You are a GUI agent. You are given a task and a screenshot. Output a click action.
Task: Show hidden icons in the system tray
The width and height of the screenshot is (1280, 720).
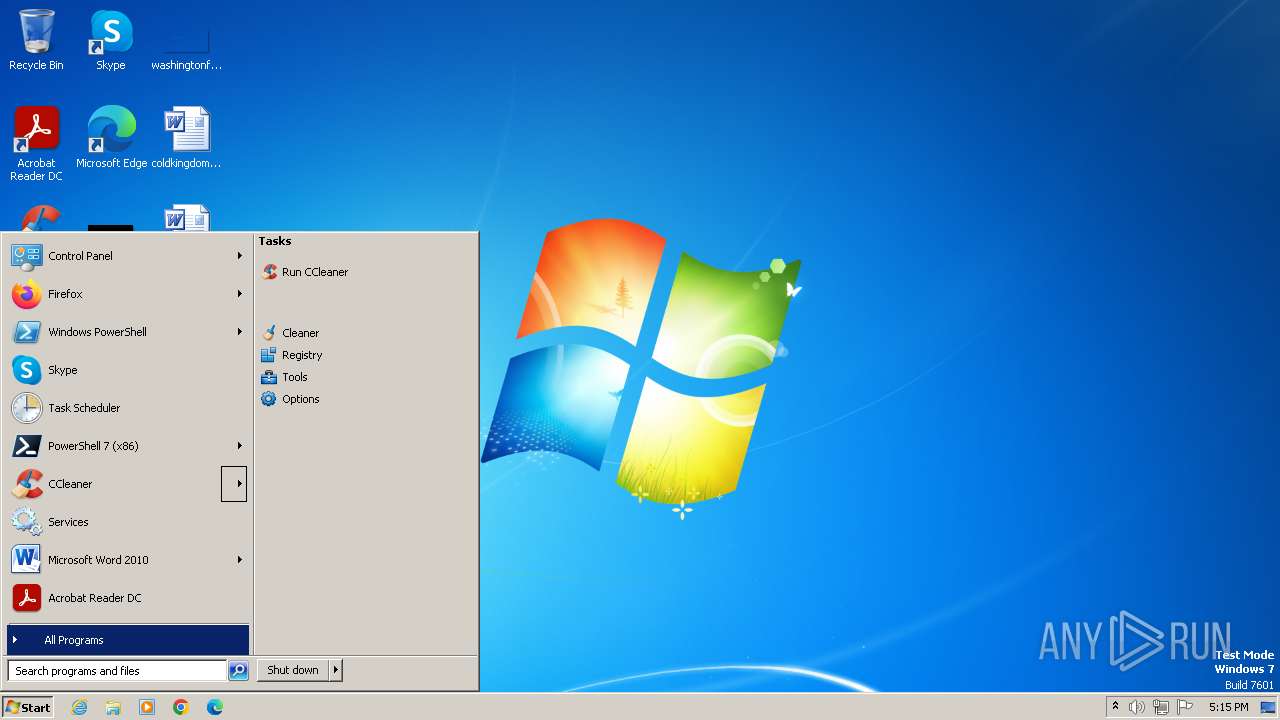1115,707
